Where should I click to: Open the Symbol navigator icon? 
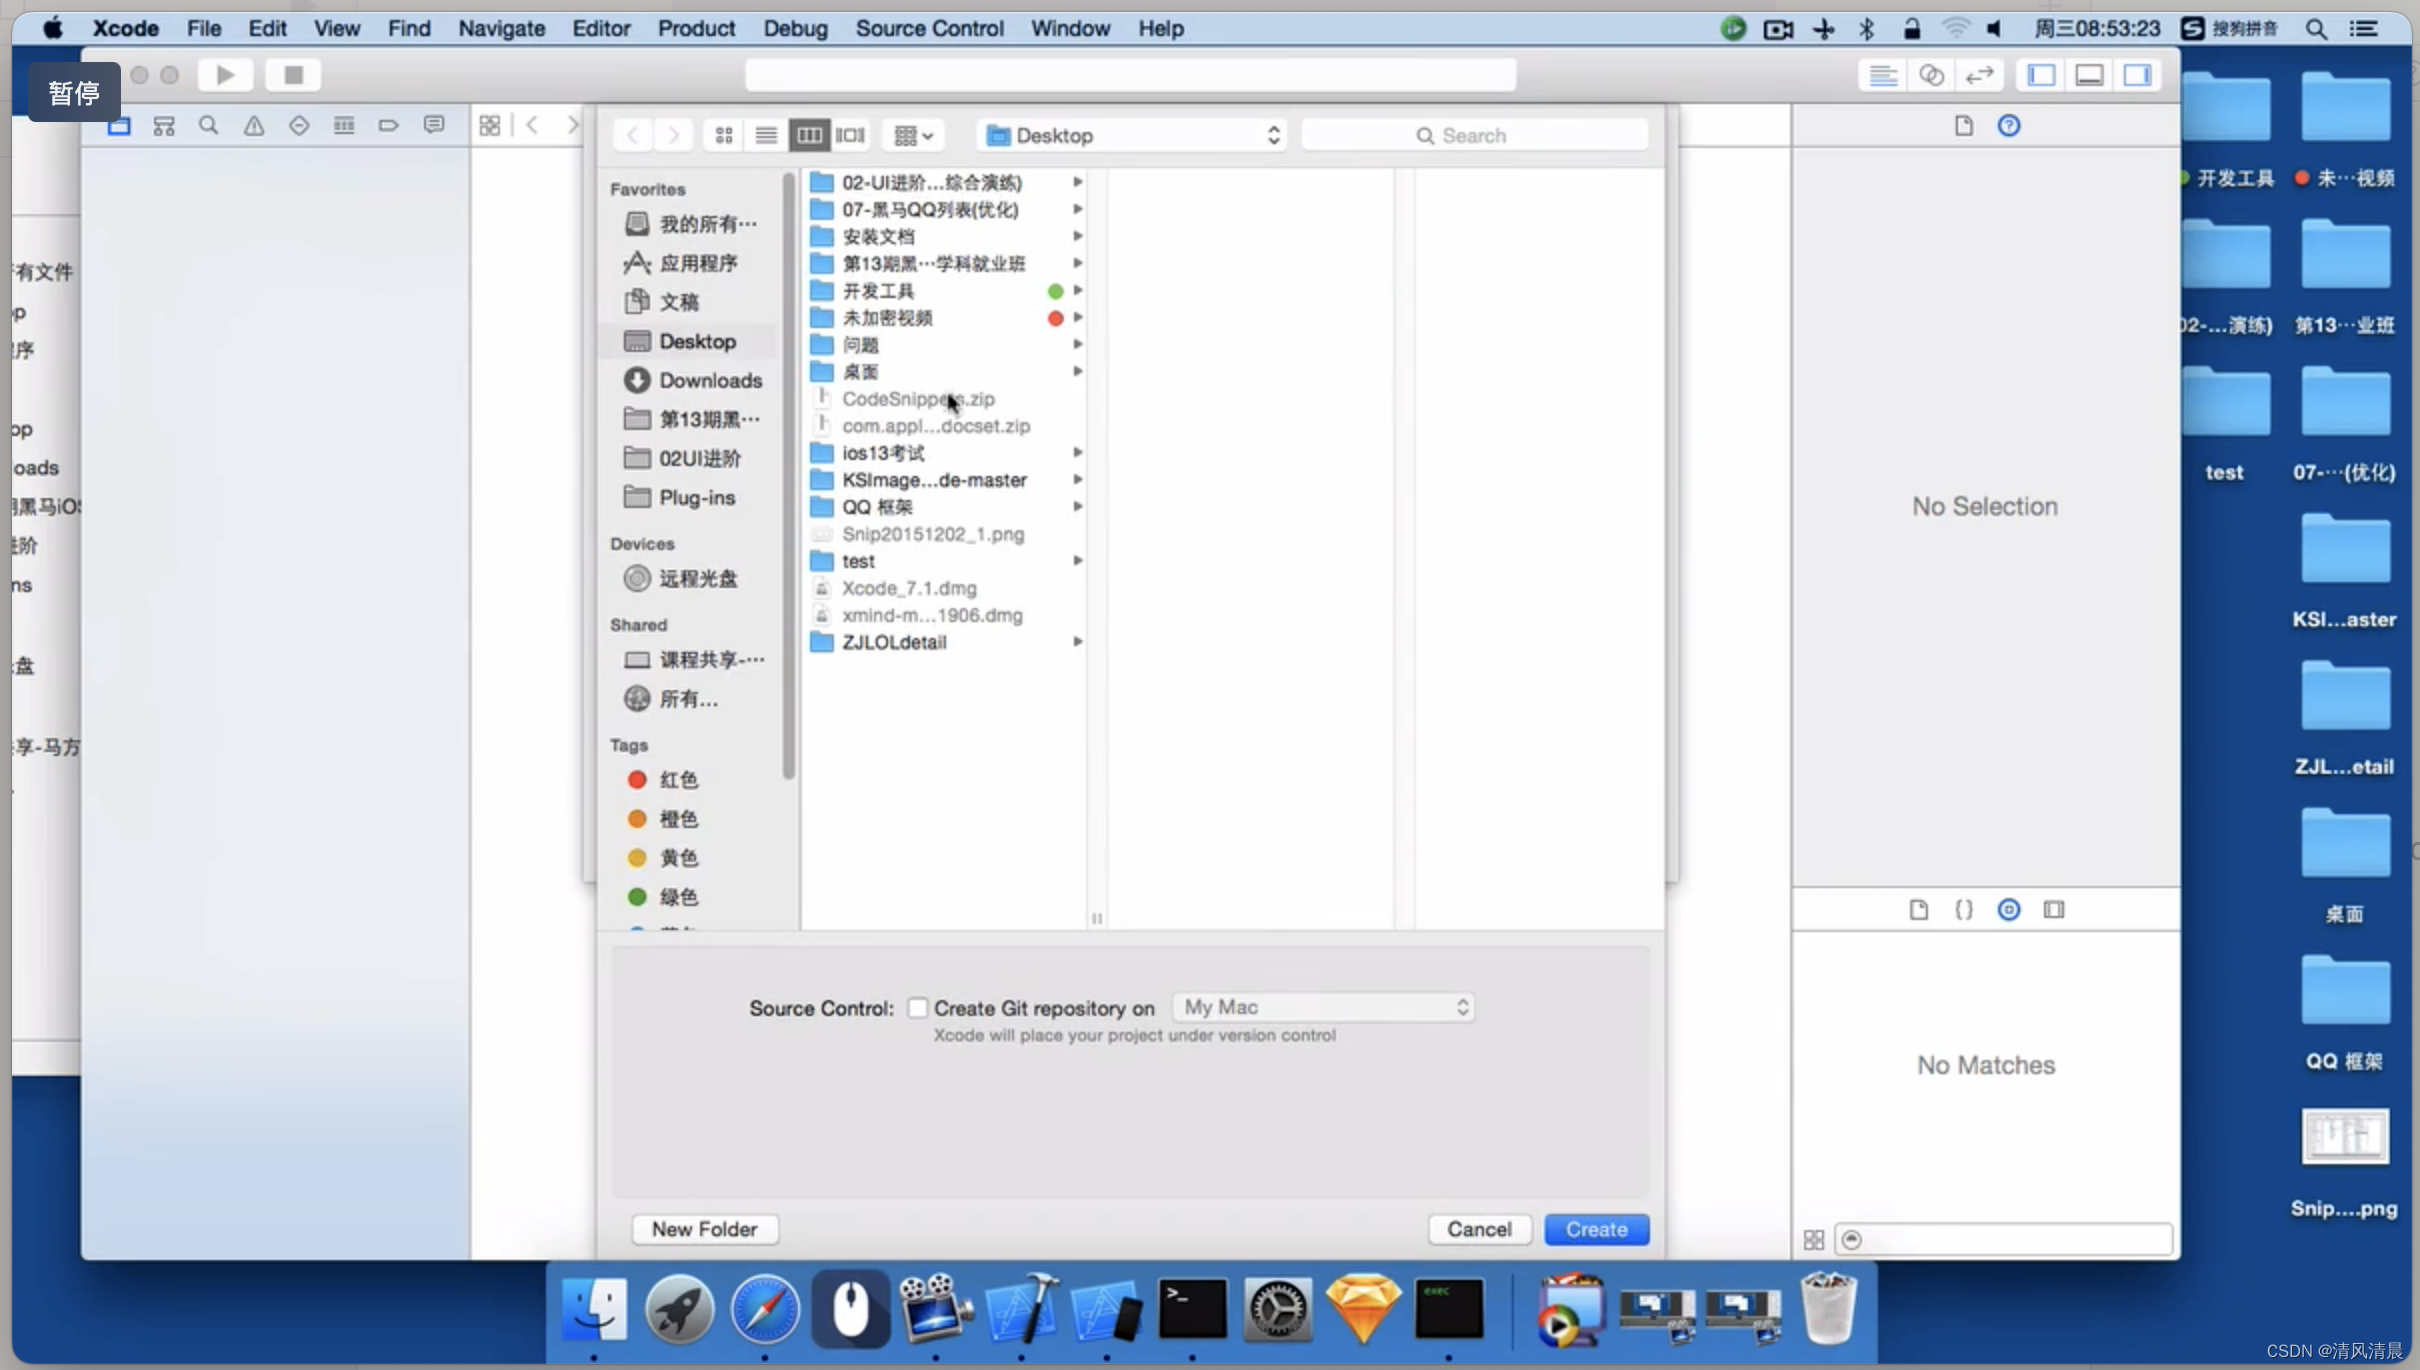click(164, 125)
